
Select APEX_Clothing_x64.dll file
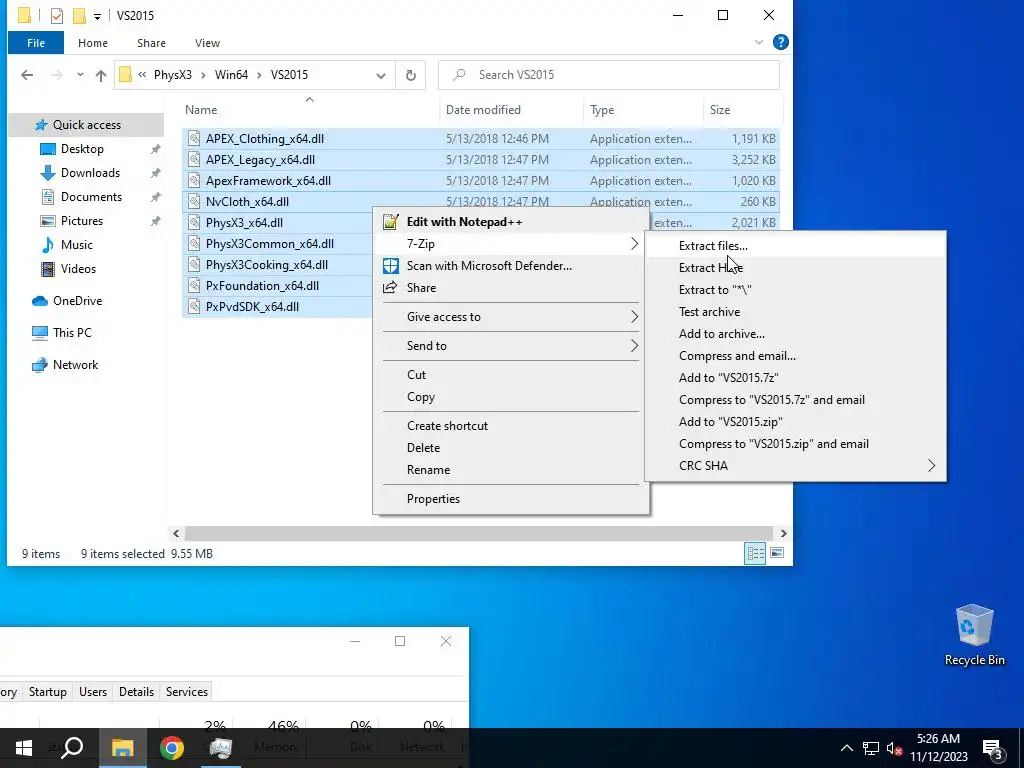[x=264, y=139]
